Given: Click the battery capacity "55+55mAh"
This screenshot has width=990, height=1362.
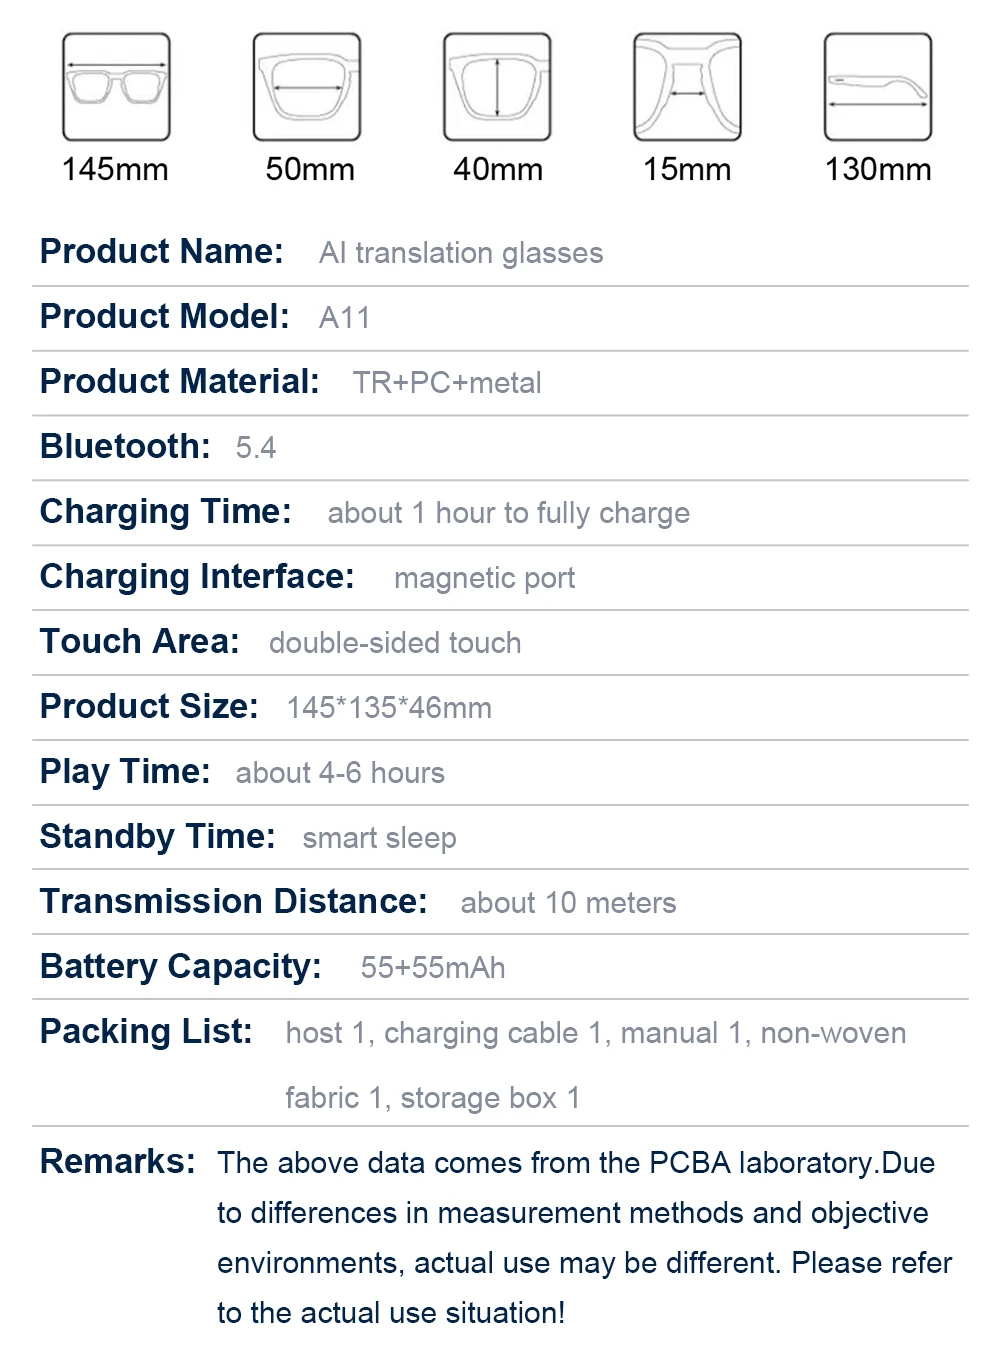Looking at the screenshot, I should click(x=433, y=968).
